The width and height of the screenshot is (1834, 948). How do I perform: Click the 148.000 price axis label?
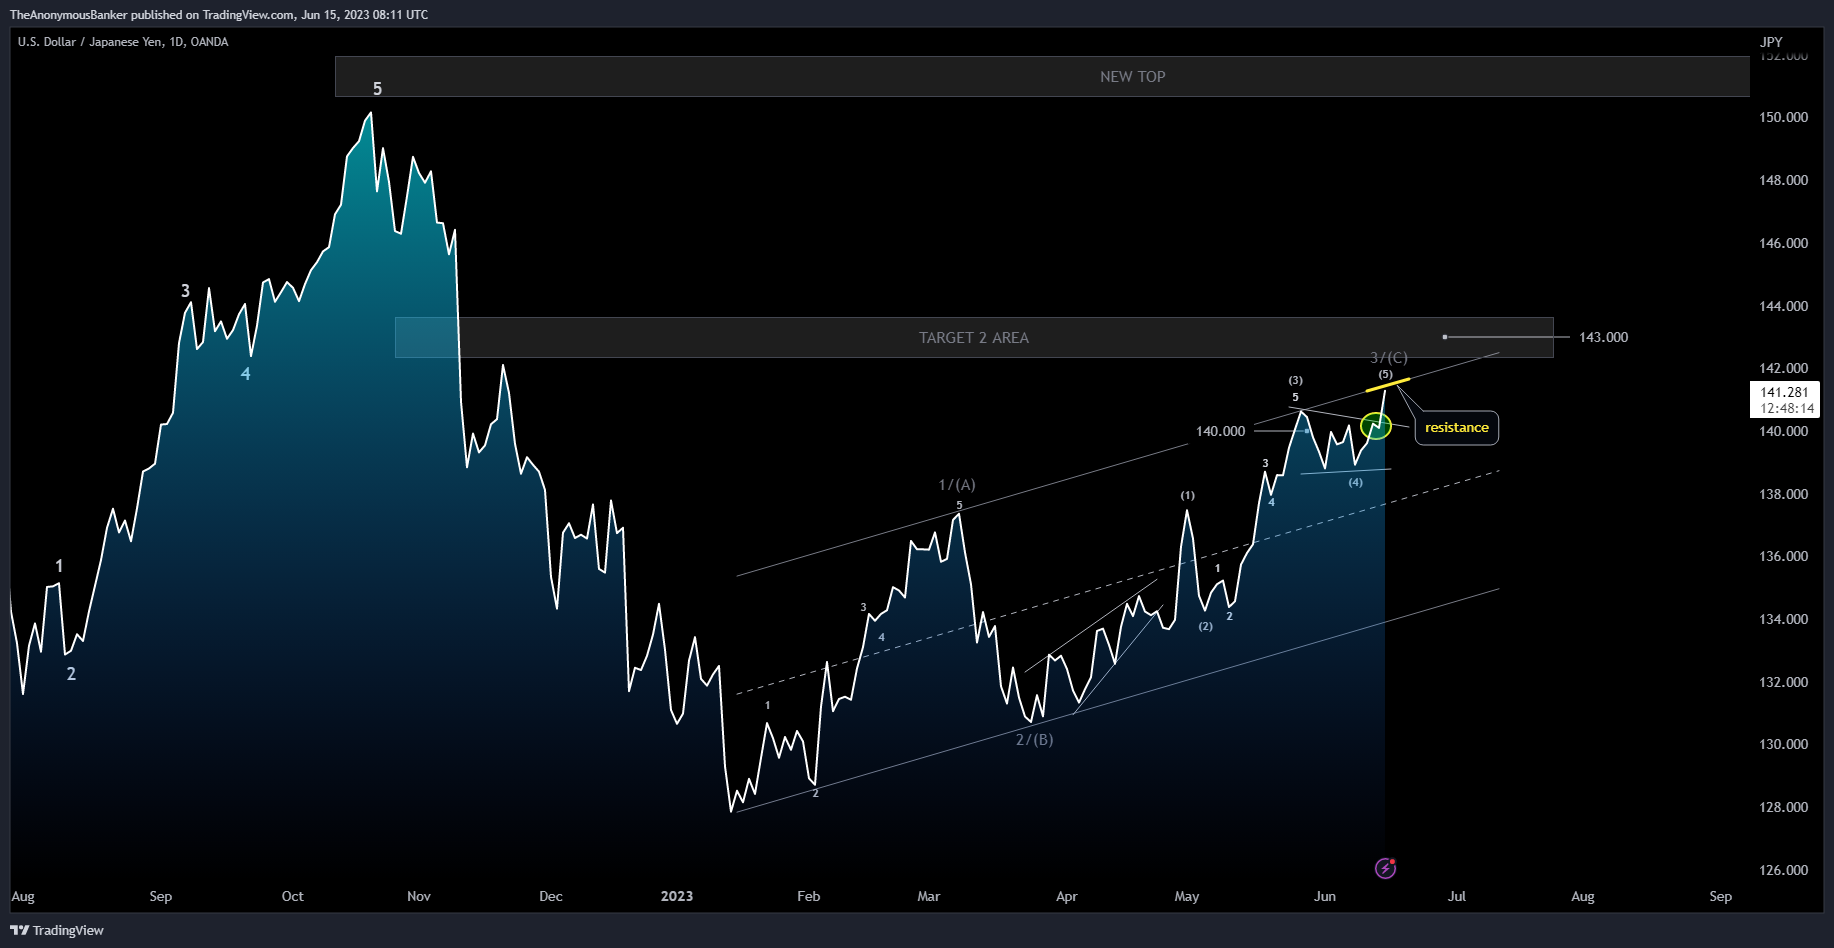[1783, 180]
